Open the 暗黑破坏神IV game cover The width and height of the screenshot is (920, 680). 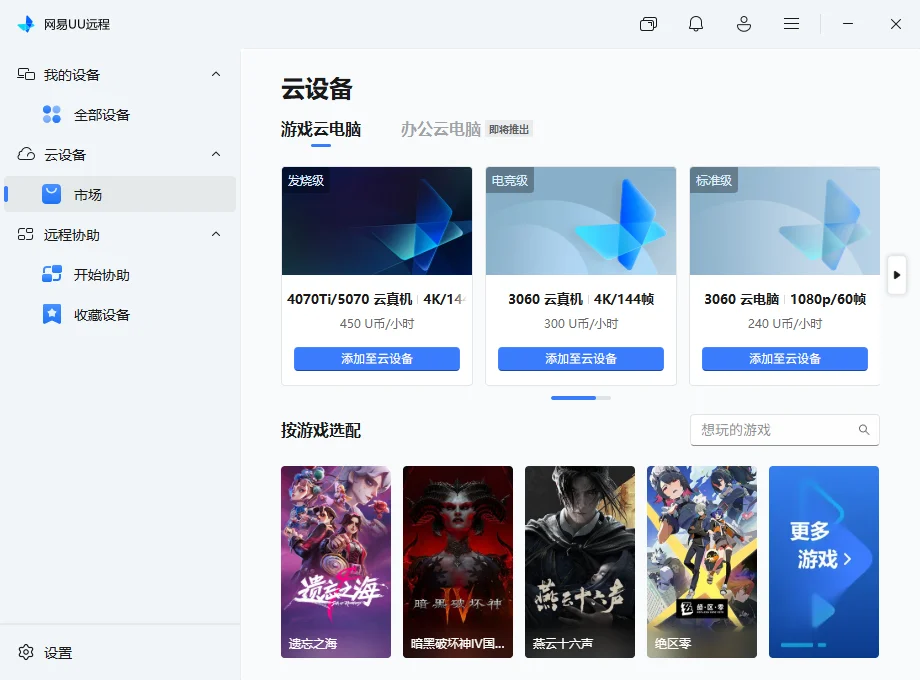tap(458, 561)
